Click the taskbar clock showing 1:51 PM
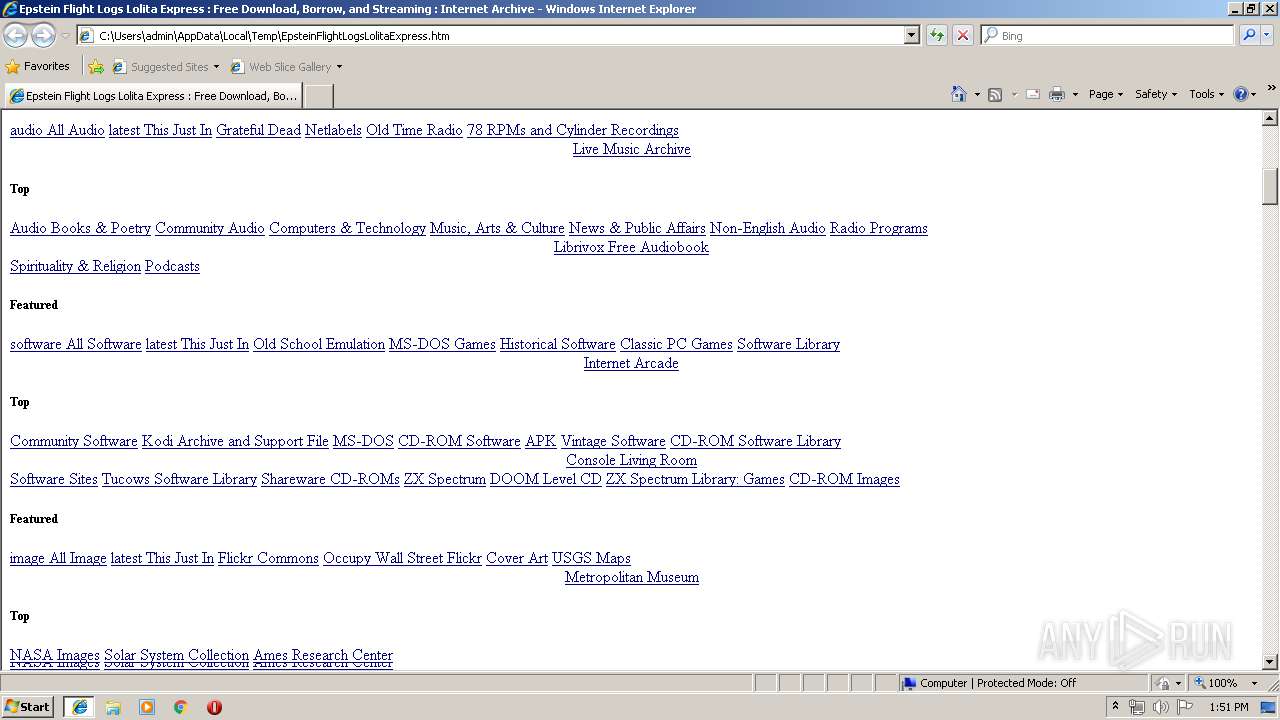The width and height of the screenshot is (1280, 720). coord(1229,707)
